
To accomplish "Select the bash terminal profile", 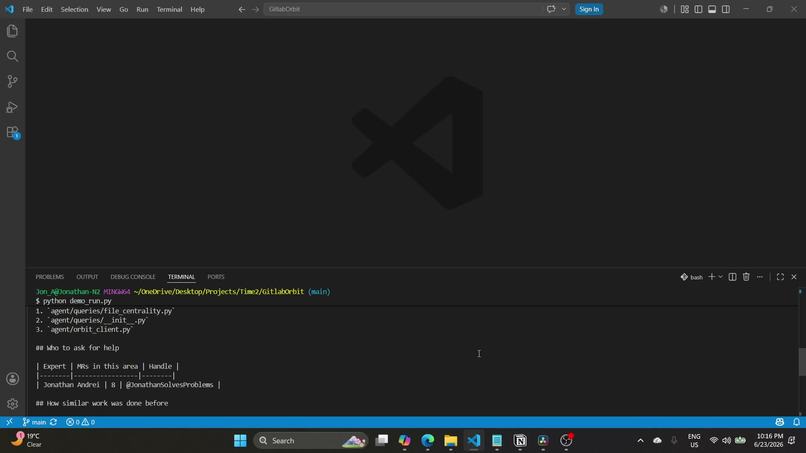I will click(x=691, y=277).
